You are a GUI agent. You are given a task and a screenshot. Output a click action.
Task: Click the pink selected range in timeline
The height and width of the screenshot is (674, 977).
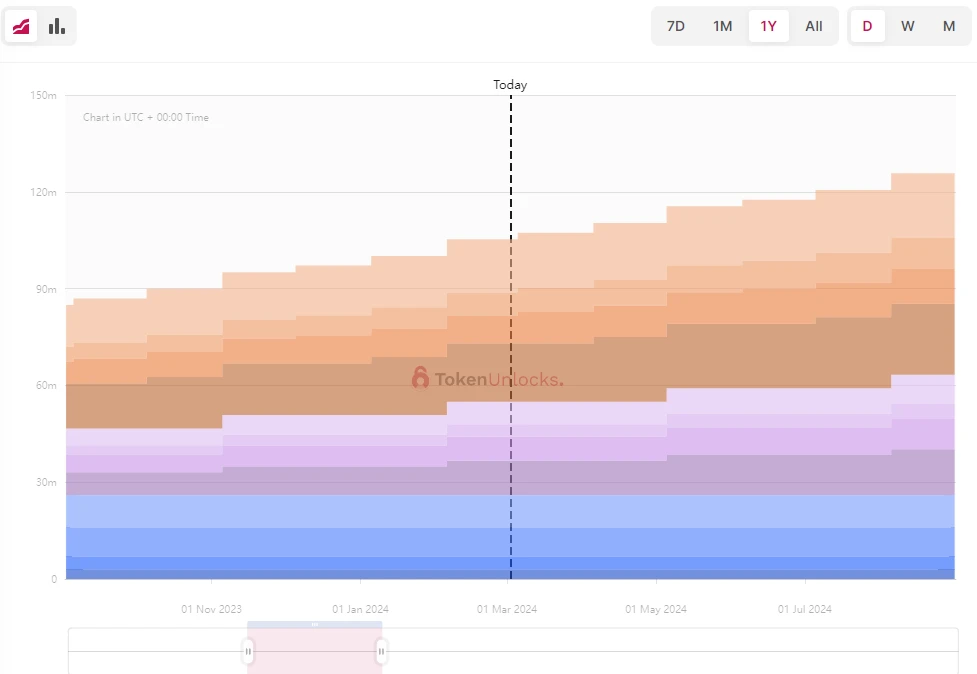pyautogui.click(x=314, y=655)
